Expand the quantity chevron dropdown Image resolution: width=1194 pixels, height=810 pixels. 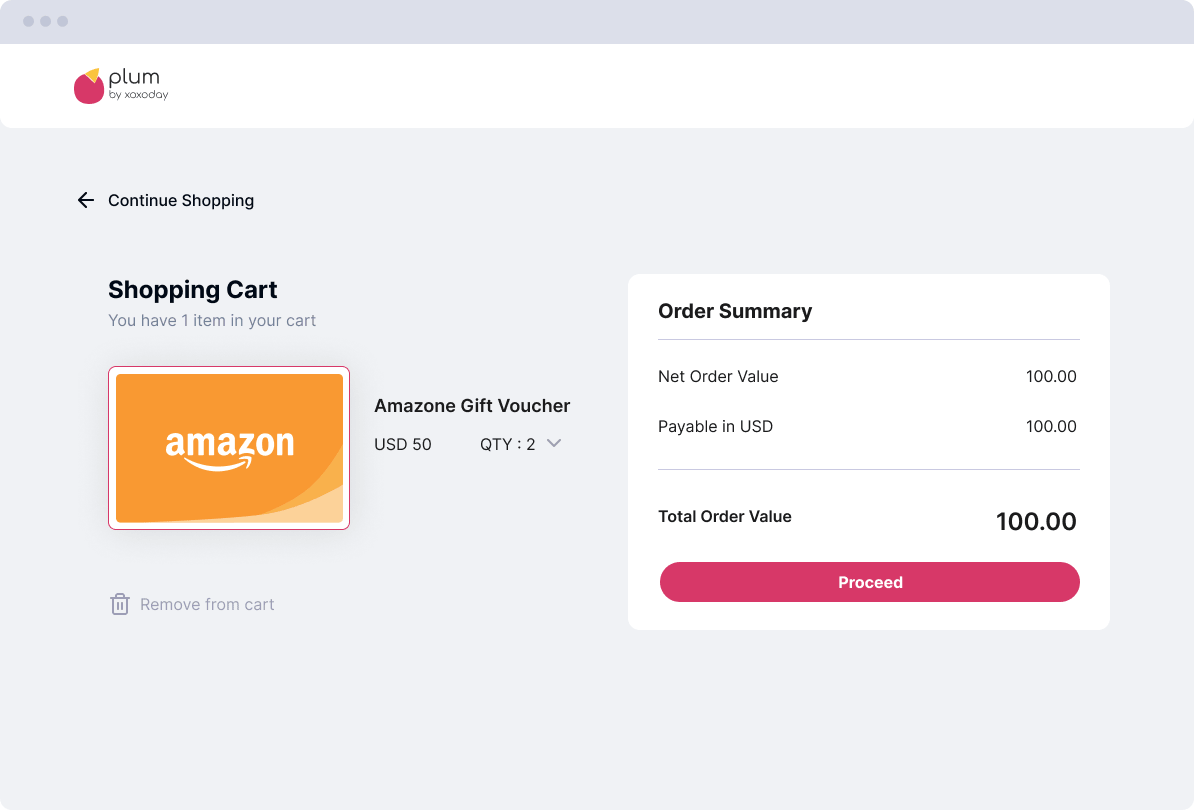tap(554, 444)
